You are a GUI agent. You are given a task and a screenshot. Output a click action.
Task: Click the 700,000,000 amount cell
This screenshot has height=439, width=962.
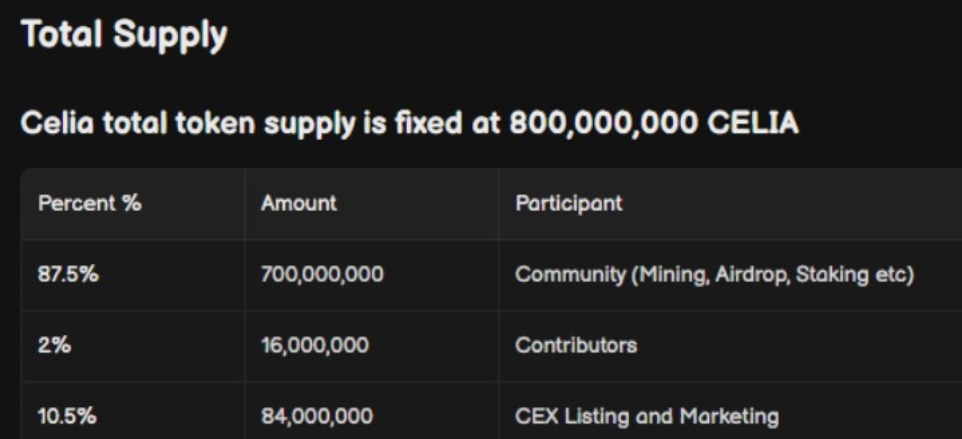(322, 275)
